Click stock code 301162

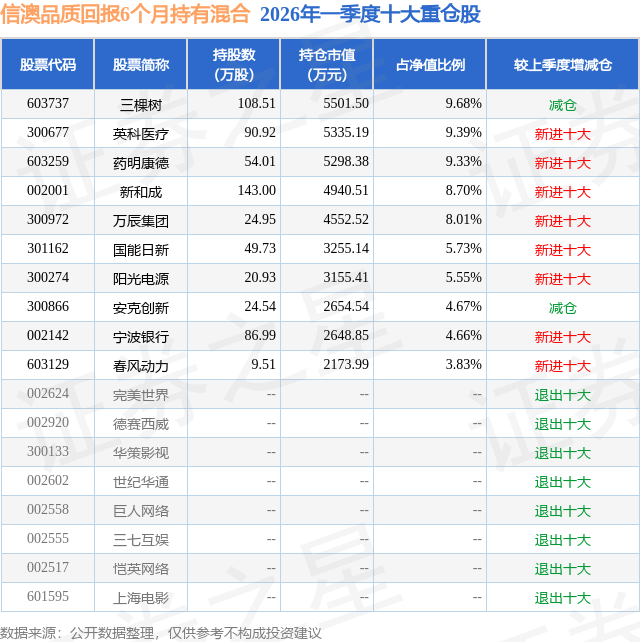[x=48, y=249]
